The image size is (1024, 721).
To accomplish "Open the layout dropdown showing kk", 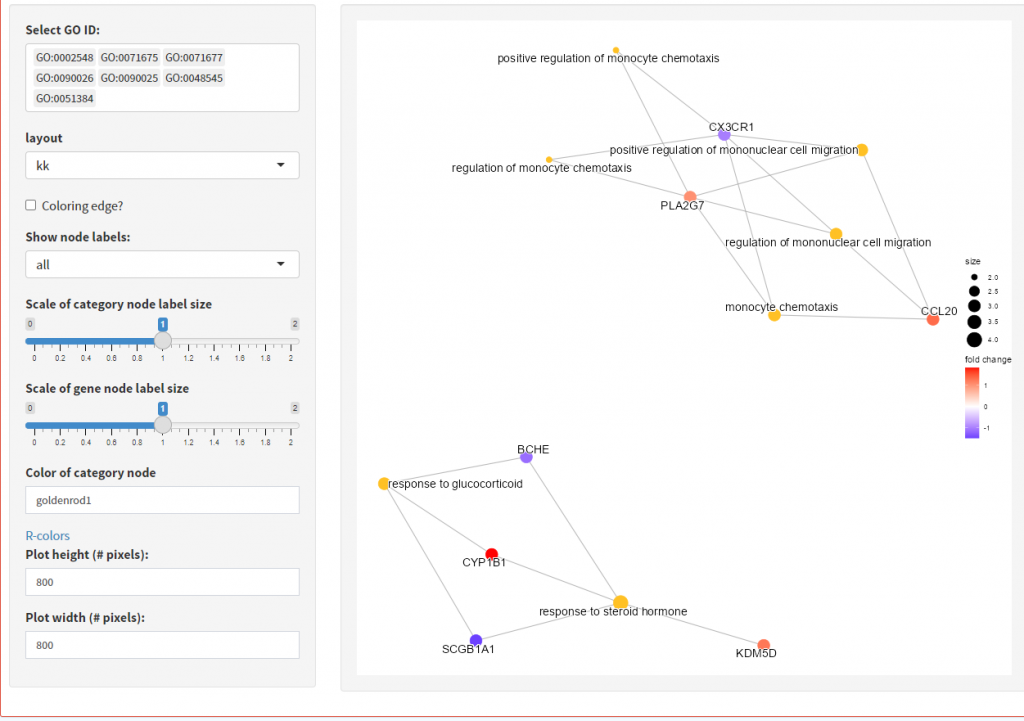I will click(162, 165).
